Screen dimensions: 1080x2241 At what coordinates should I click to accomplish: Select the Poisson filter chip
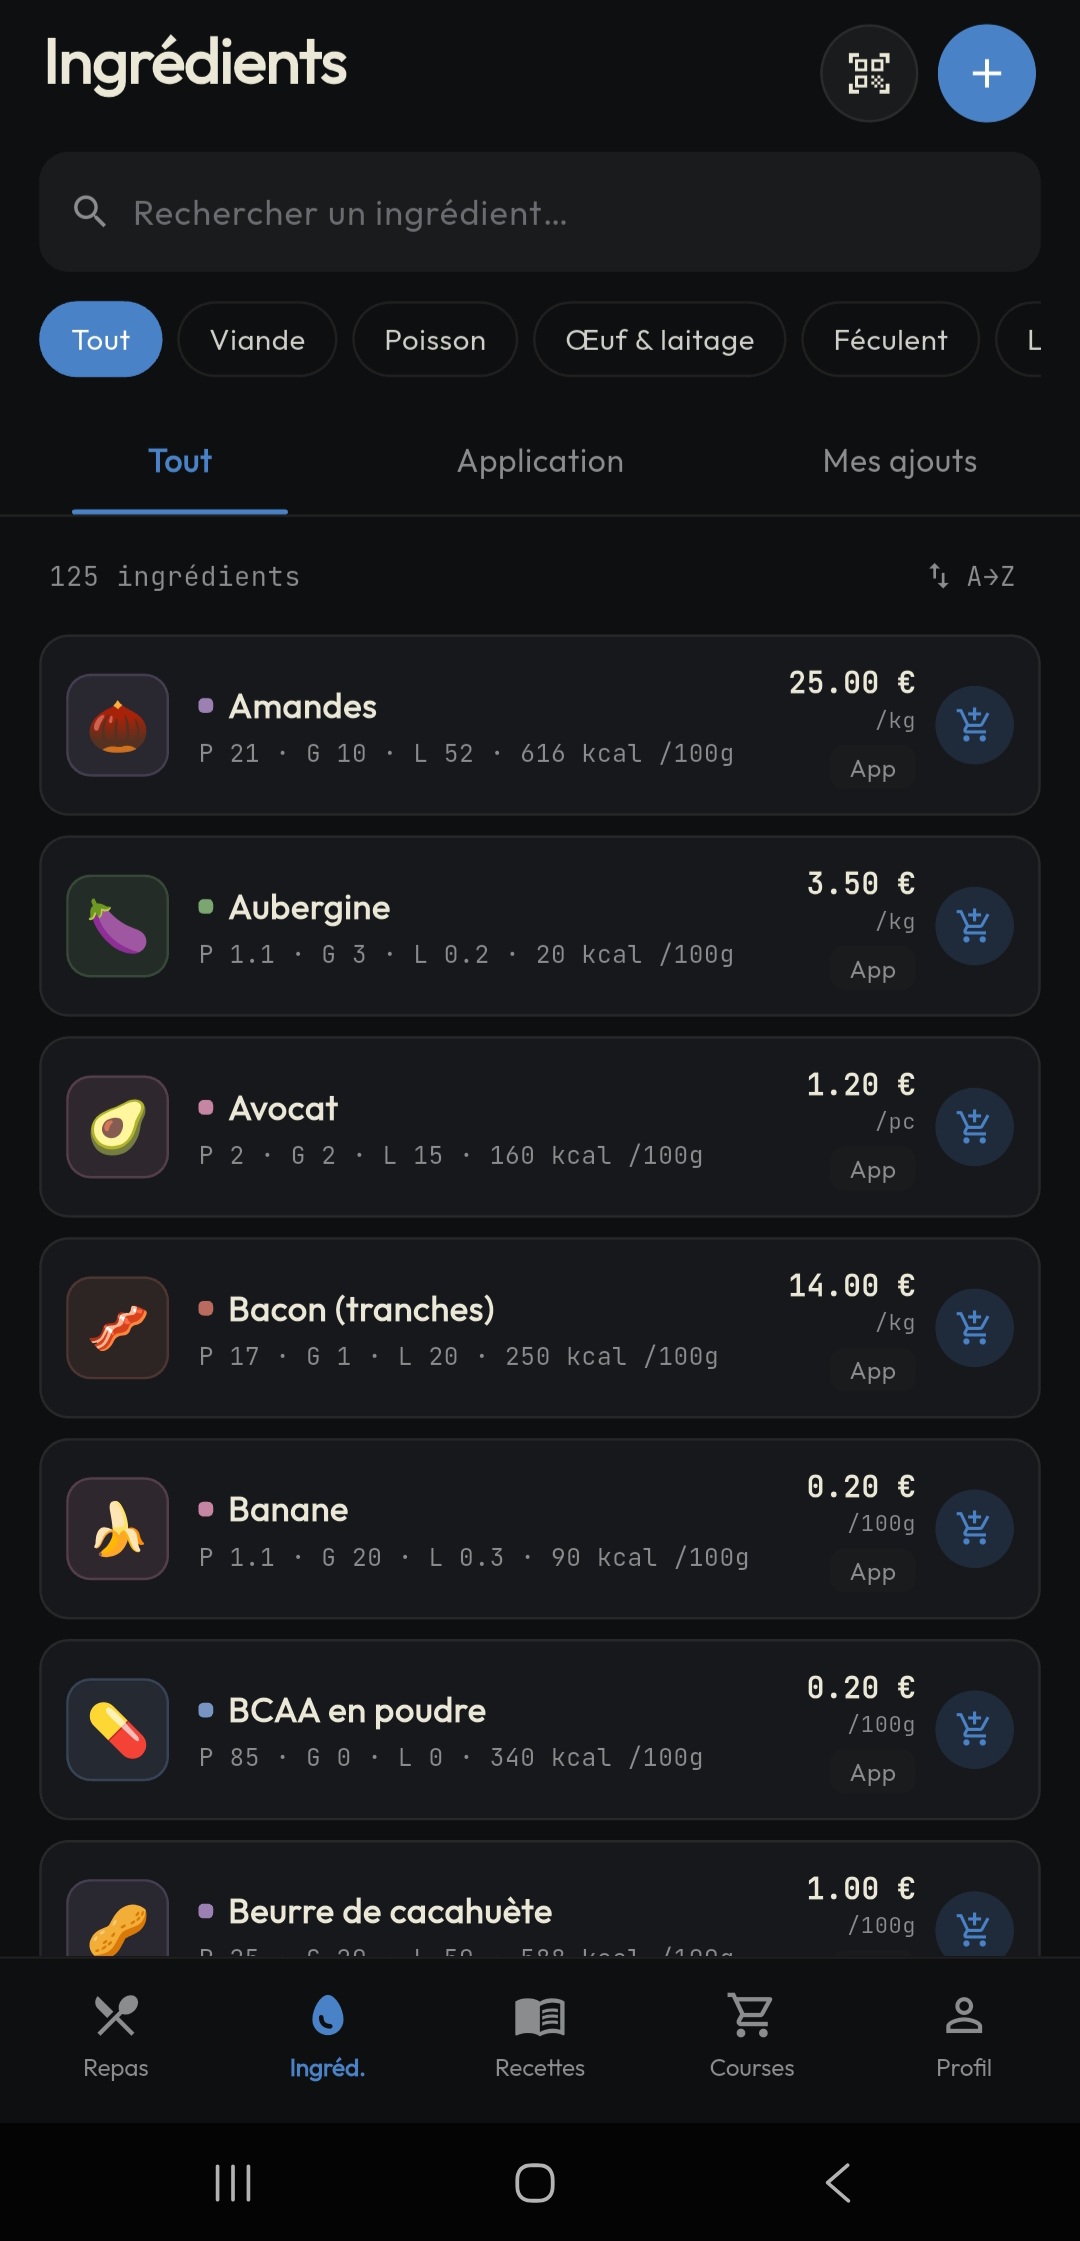435,340
